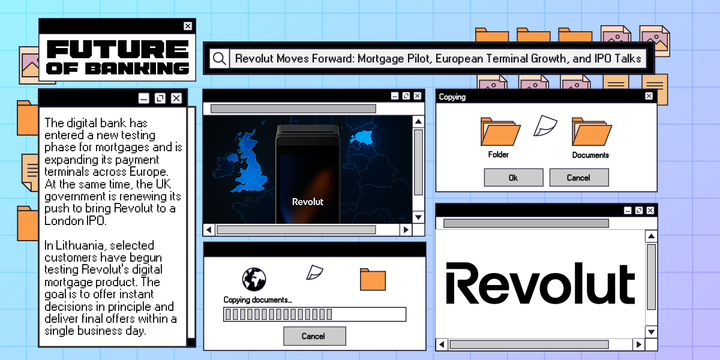Click the Revolut window's vertical scroll thumb

(651, 277)
